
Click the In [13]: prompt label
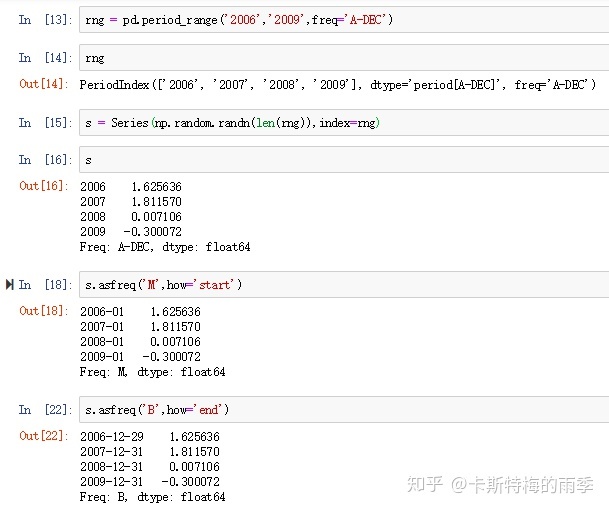point(45,19)
